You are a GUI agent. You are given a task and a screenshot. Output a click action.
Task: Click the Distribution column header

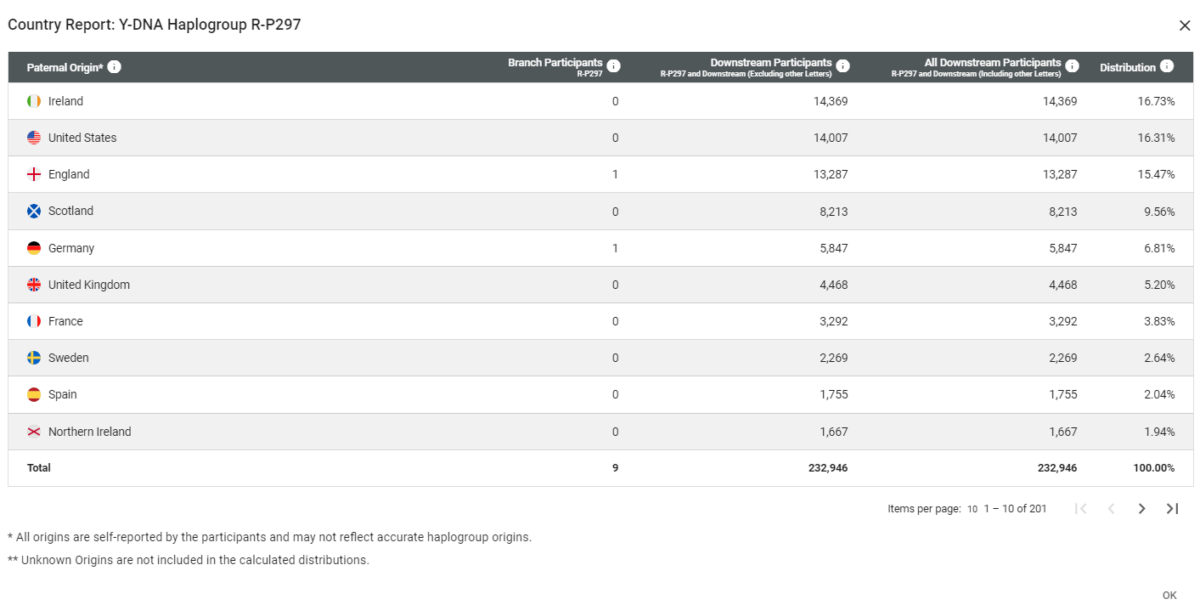click(1130, 67)
